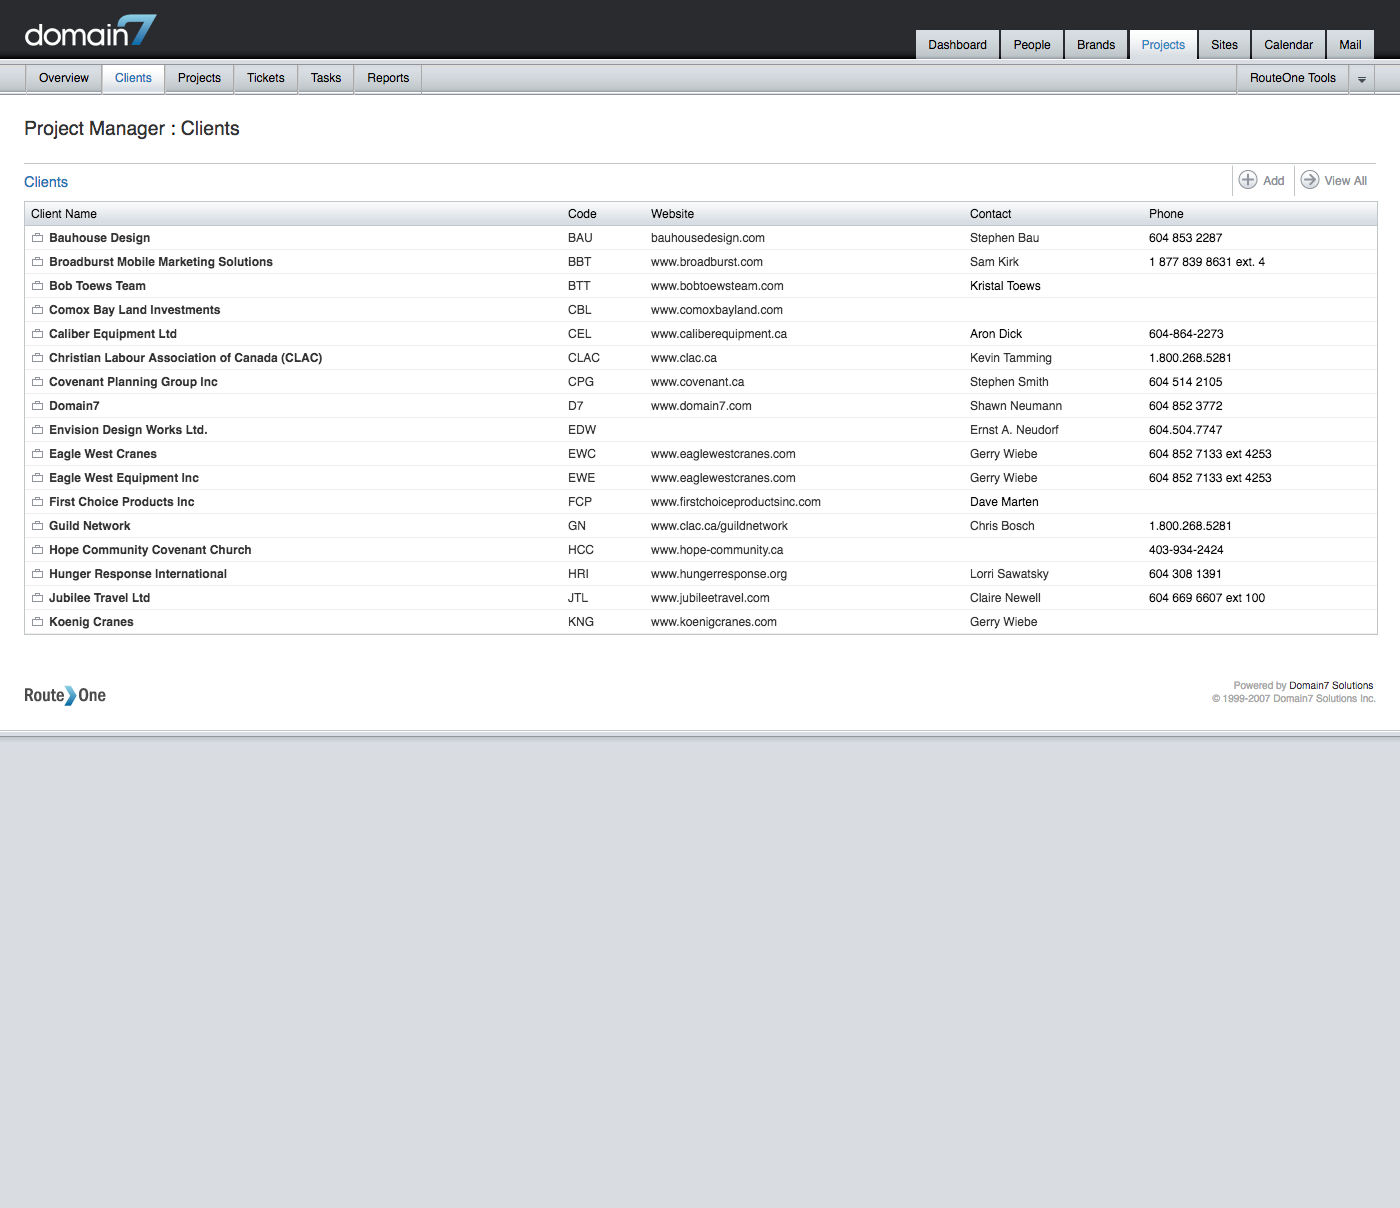Sort by the Client Name column header
Image resolution: width=1400 pixels, height=1208 pixels.
(64, 214)
